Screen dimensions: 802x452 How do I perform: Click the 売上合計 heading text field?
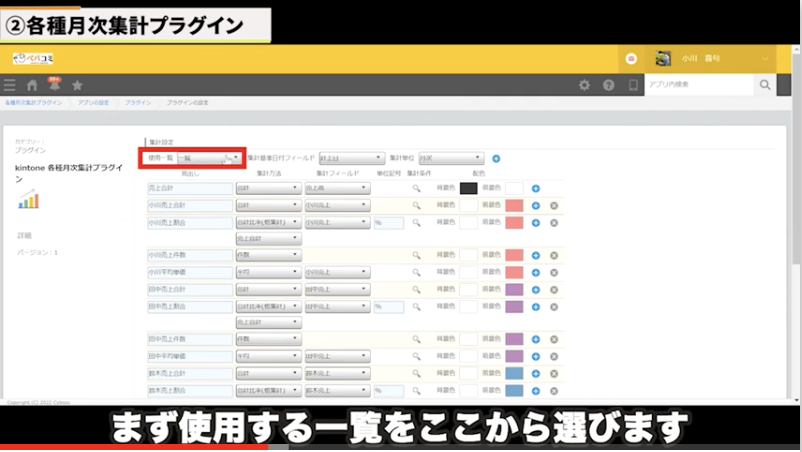pyautogui.click(x=188, y=188)
